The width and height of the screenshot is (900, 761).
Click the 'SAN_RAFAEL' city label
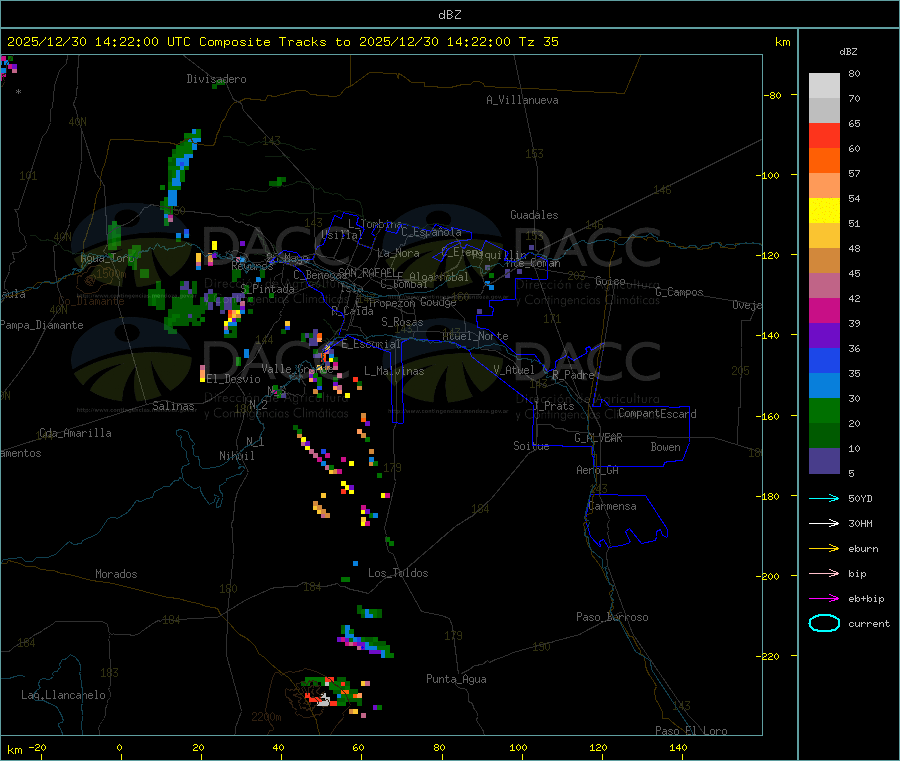click(x=367, y=272)
